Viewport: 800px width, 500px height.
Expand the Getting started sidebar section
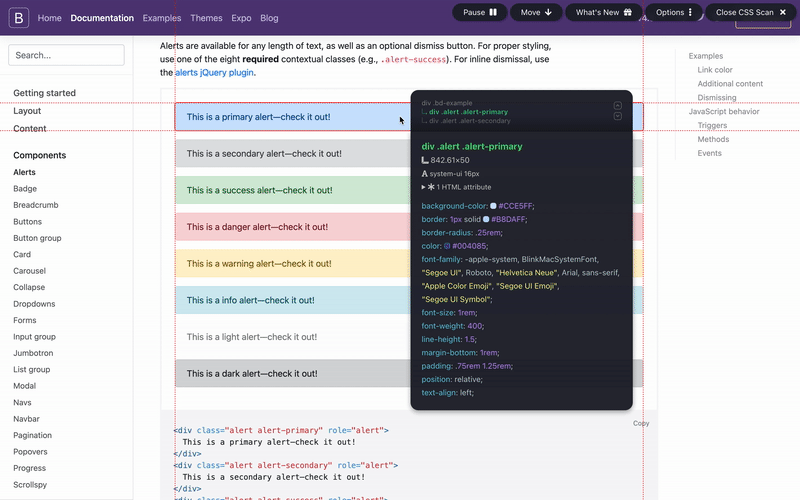pos(44,93)
